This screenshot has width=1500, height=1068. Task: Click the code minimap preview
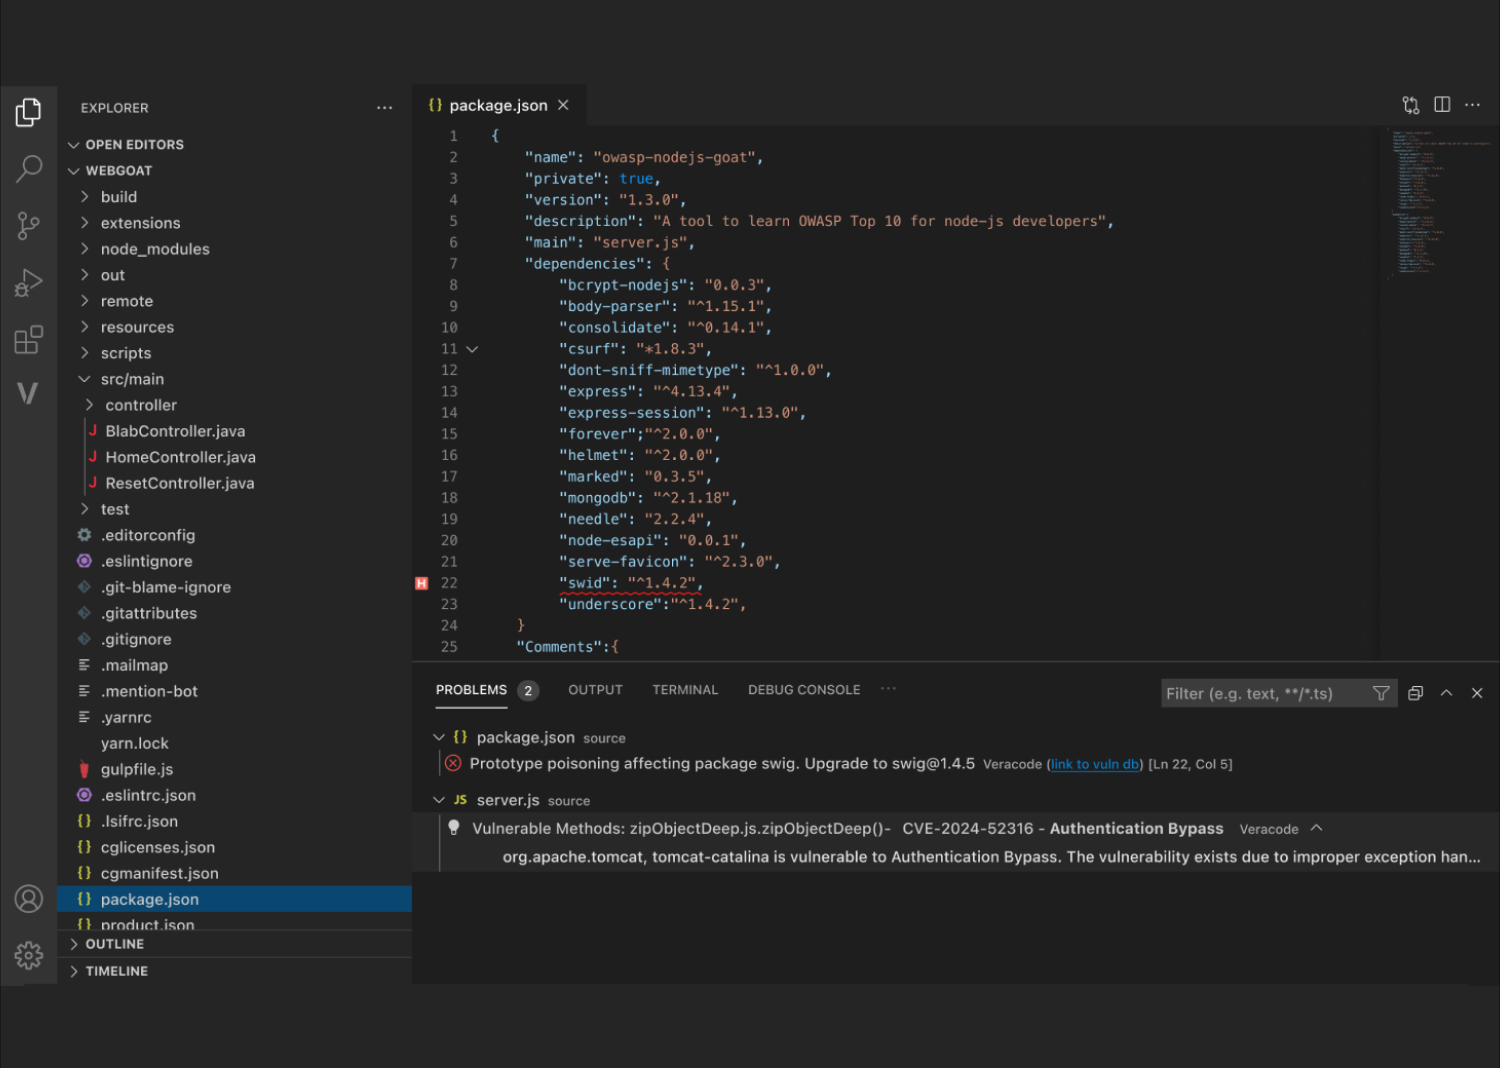click(1438, 204)
